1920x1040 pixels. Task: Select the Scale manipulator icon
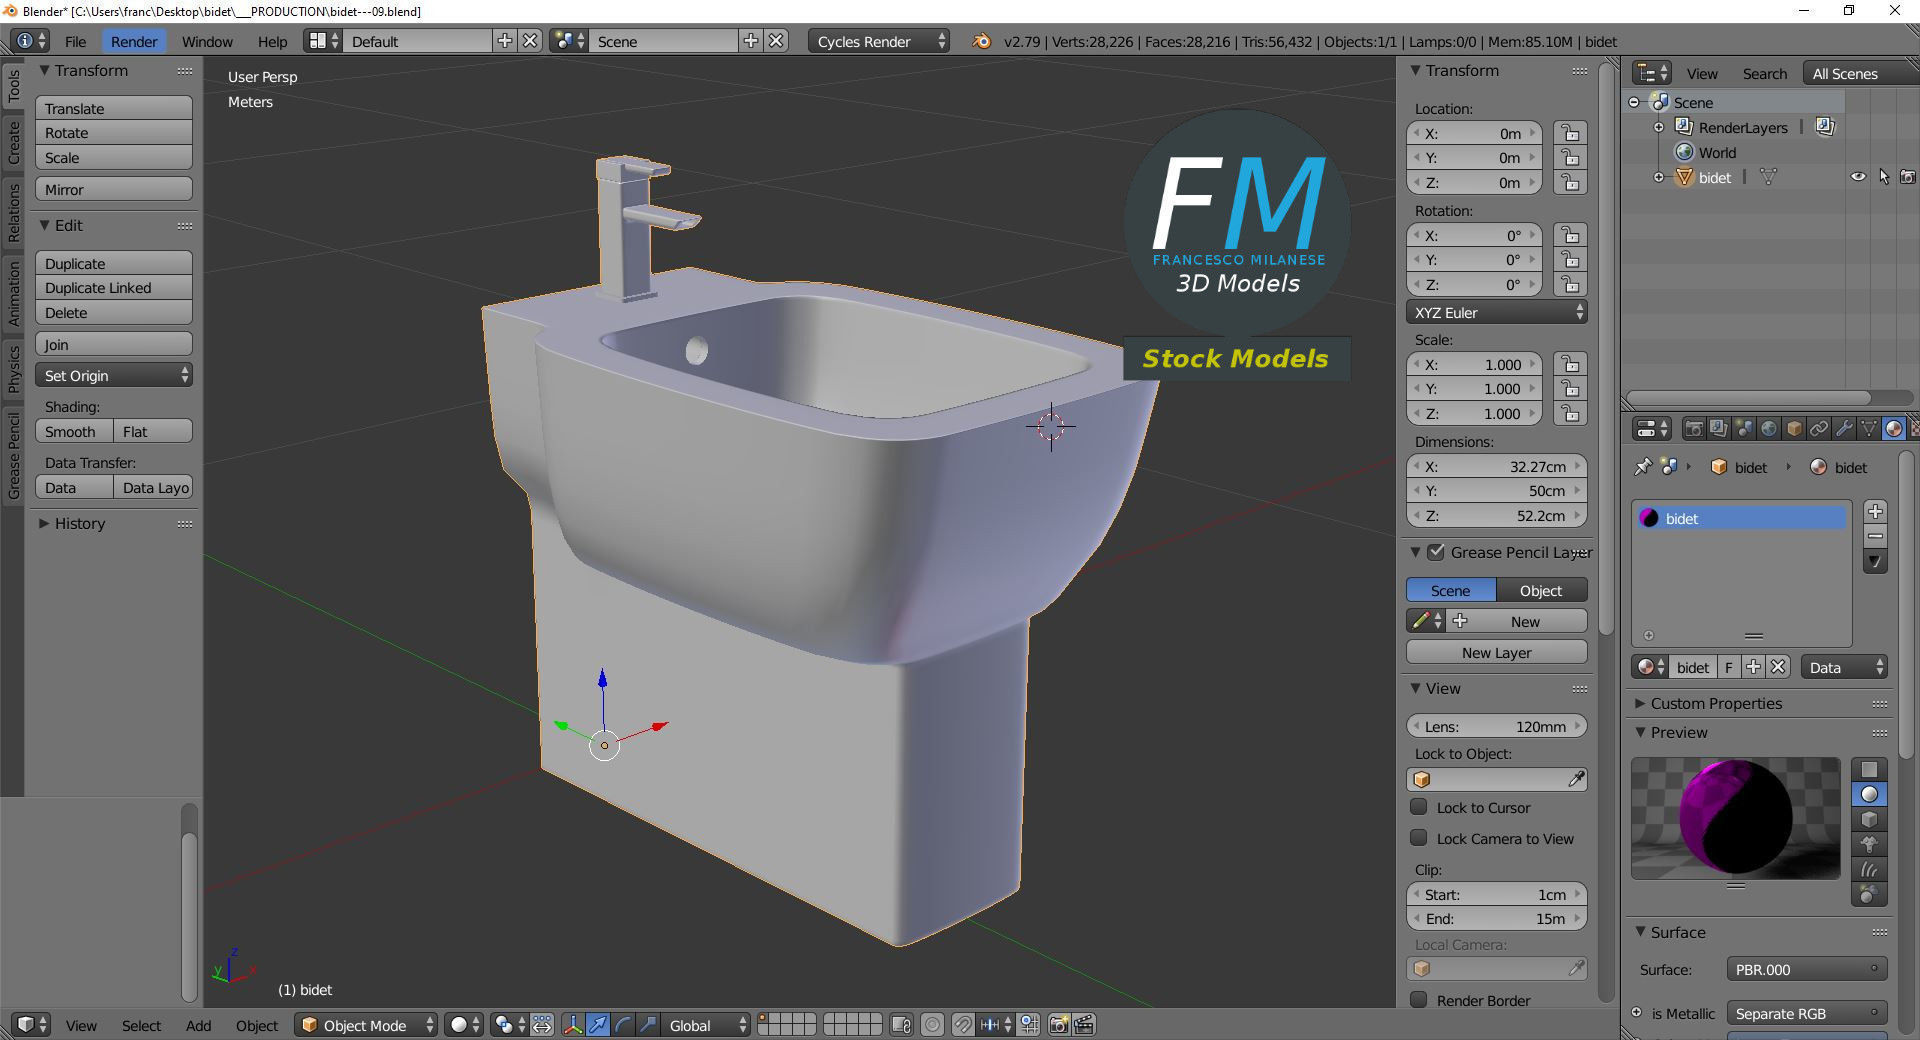click(648, 1025)
